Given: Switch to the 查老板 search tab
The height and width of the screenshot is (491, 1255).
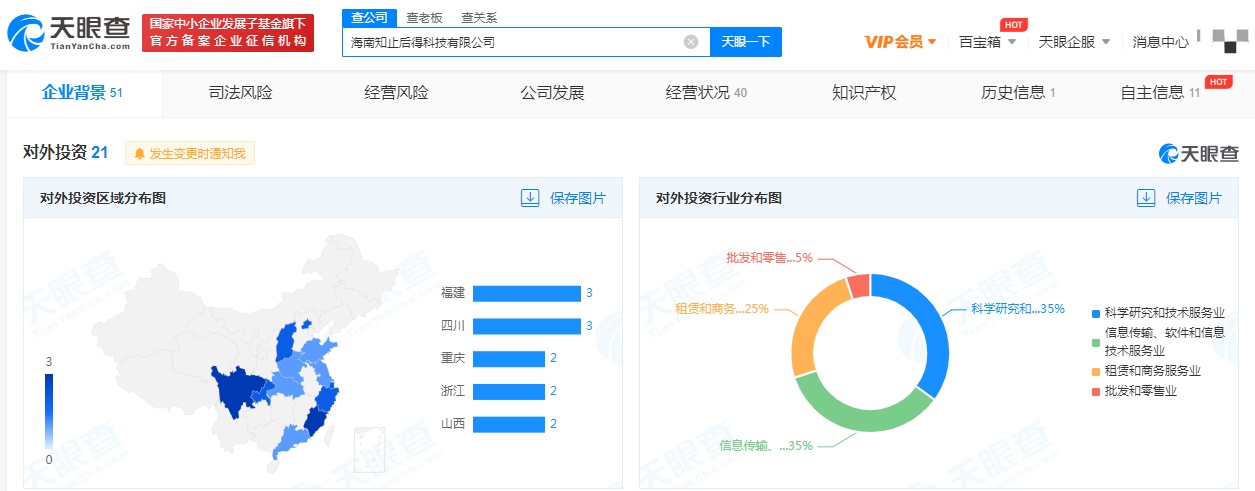Looking at the screenshot, I should (x=424, y=18).
